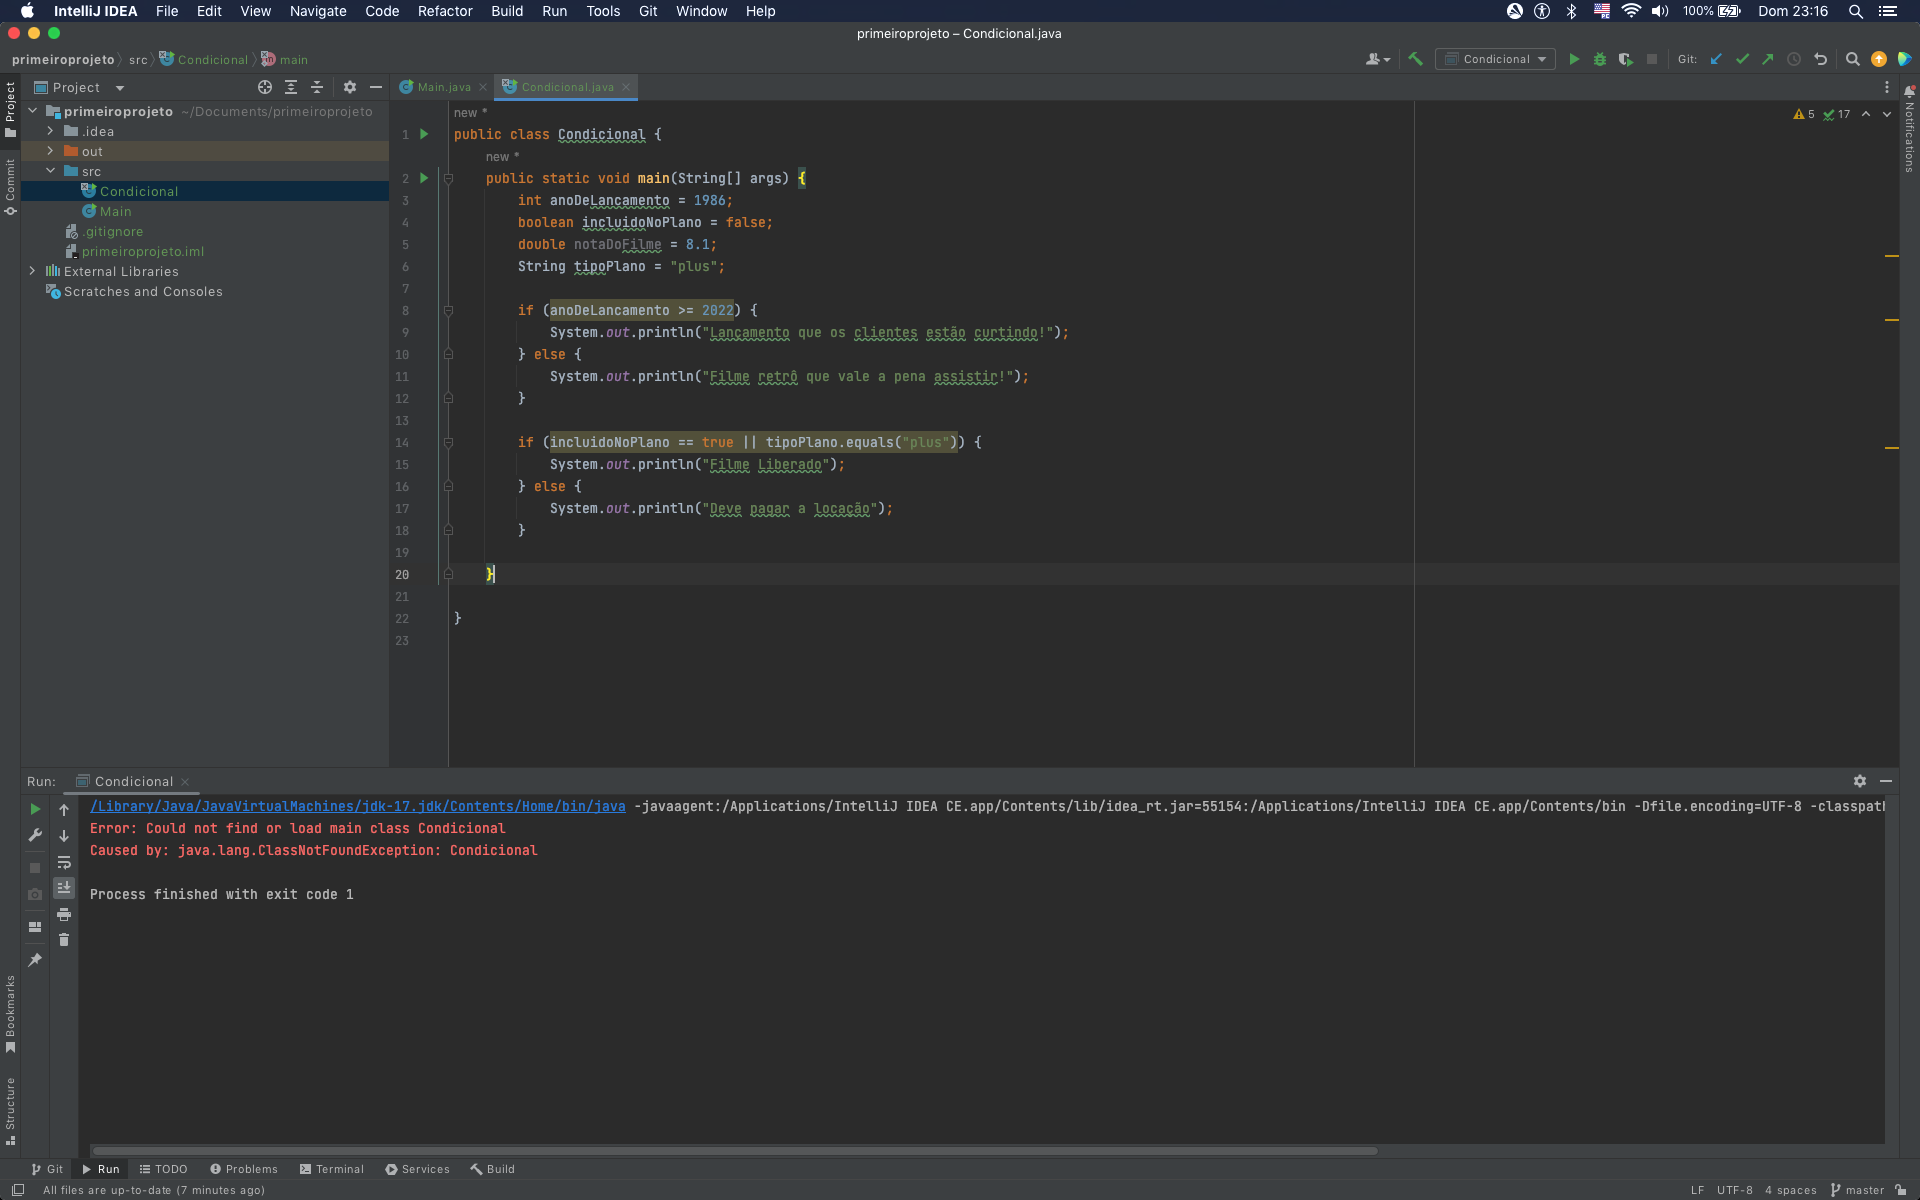Clear all console output trash icon
Image resolution: width=1920 pixels, height=1200 pixels.
[64, 940]
